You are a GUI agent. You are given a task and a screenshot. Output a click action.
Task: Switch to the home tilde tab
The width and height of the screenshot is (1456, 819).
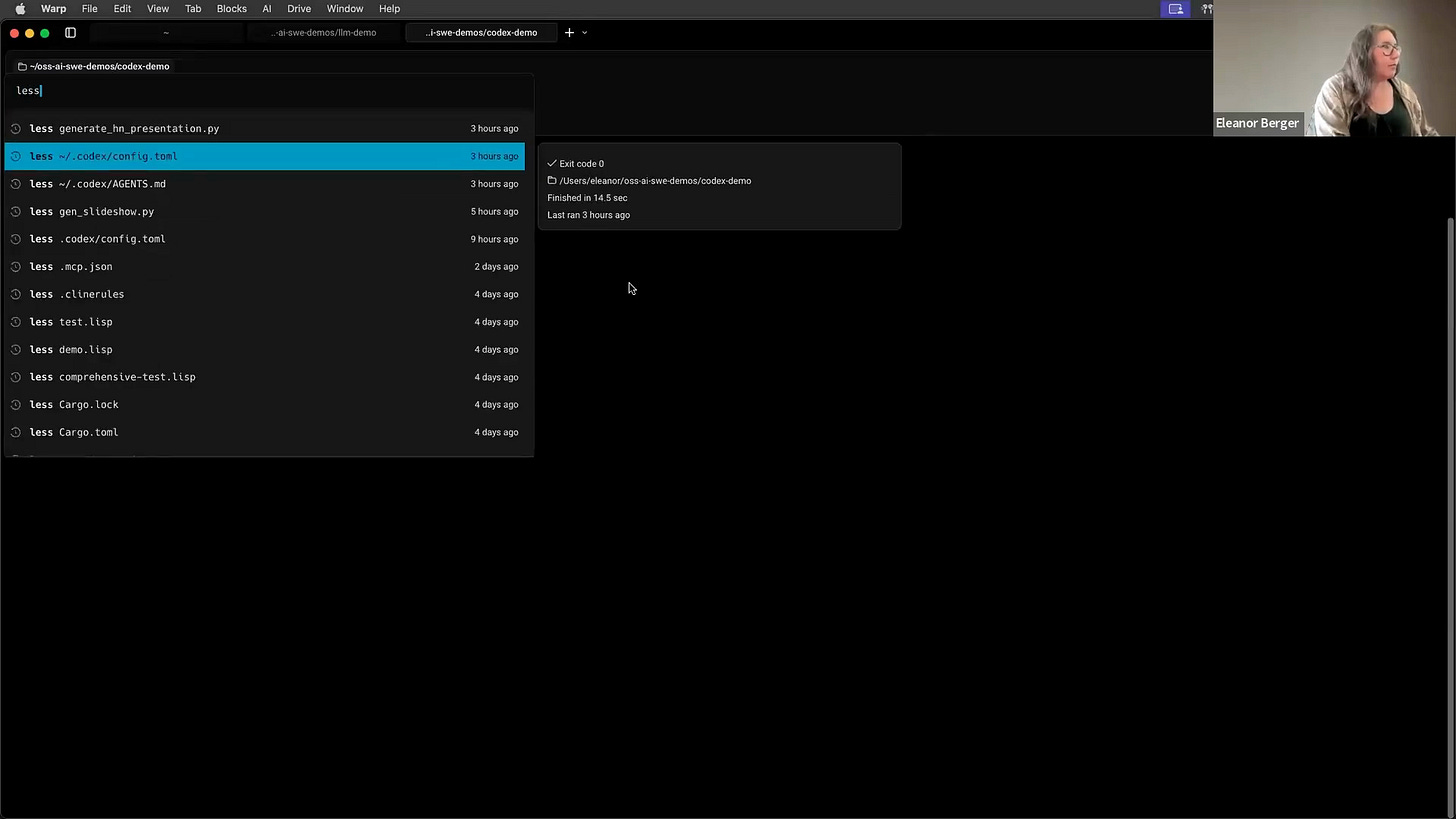point(166,32)
